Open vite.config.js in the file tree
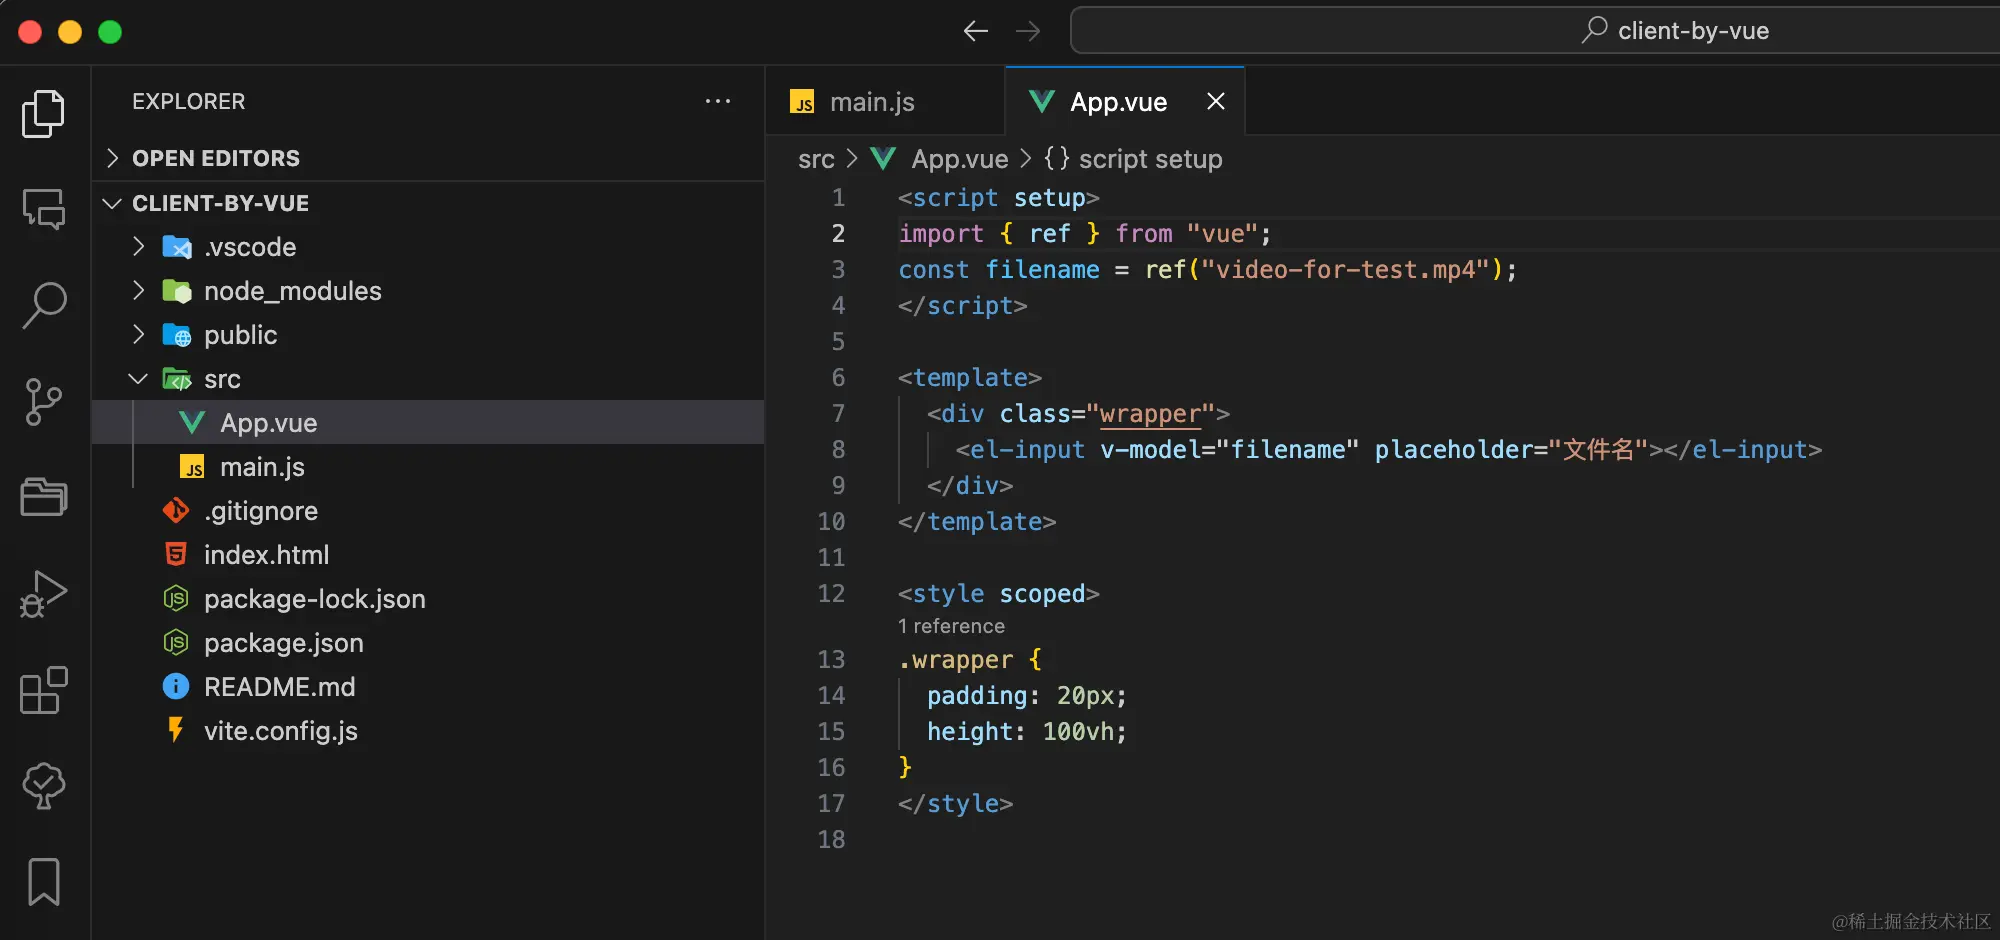2000x940 pixels. click(428, 731)
